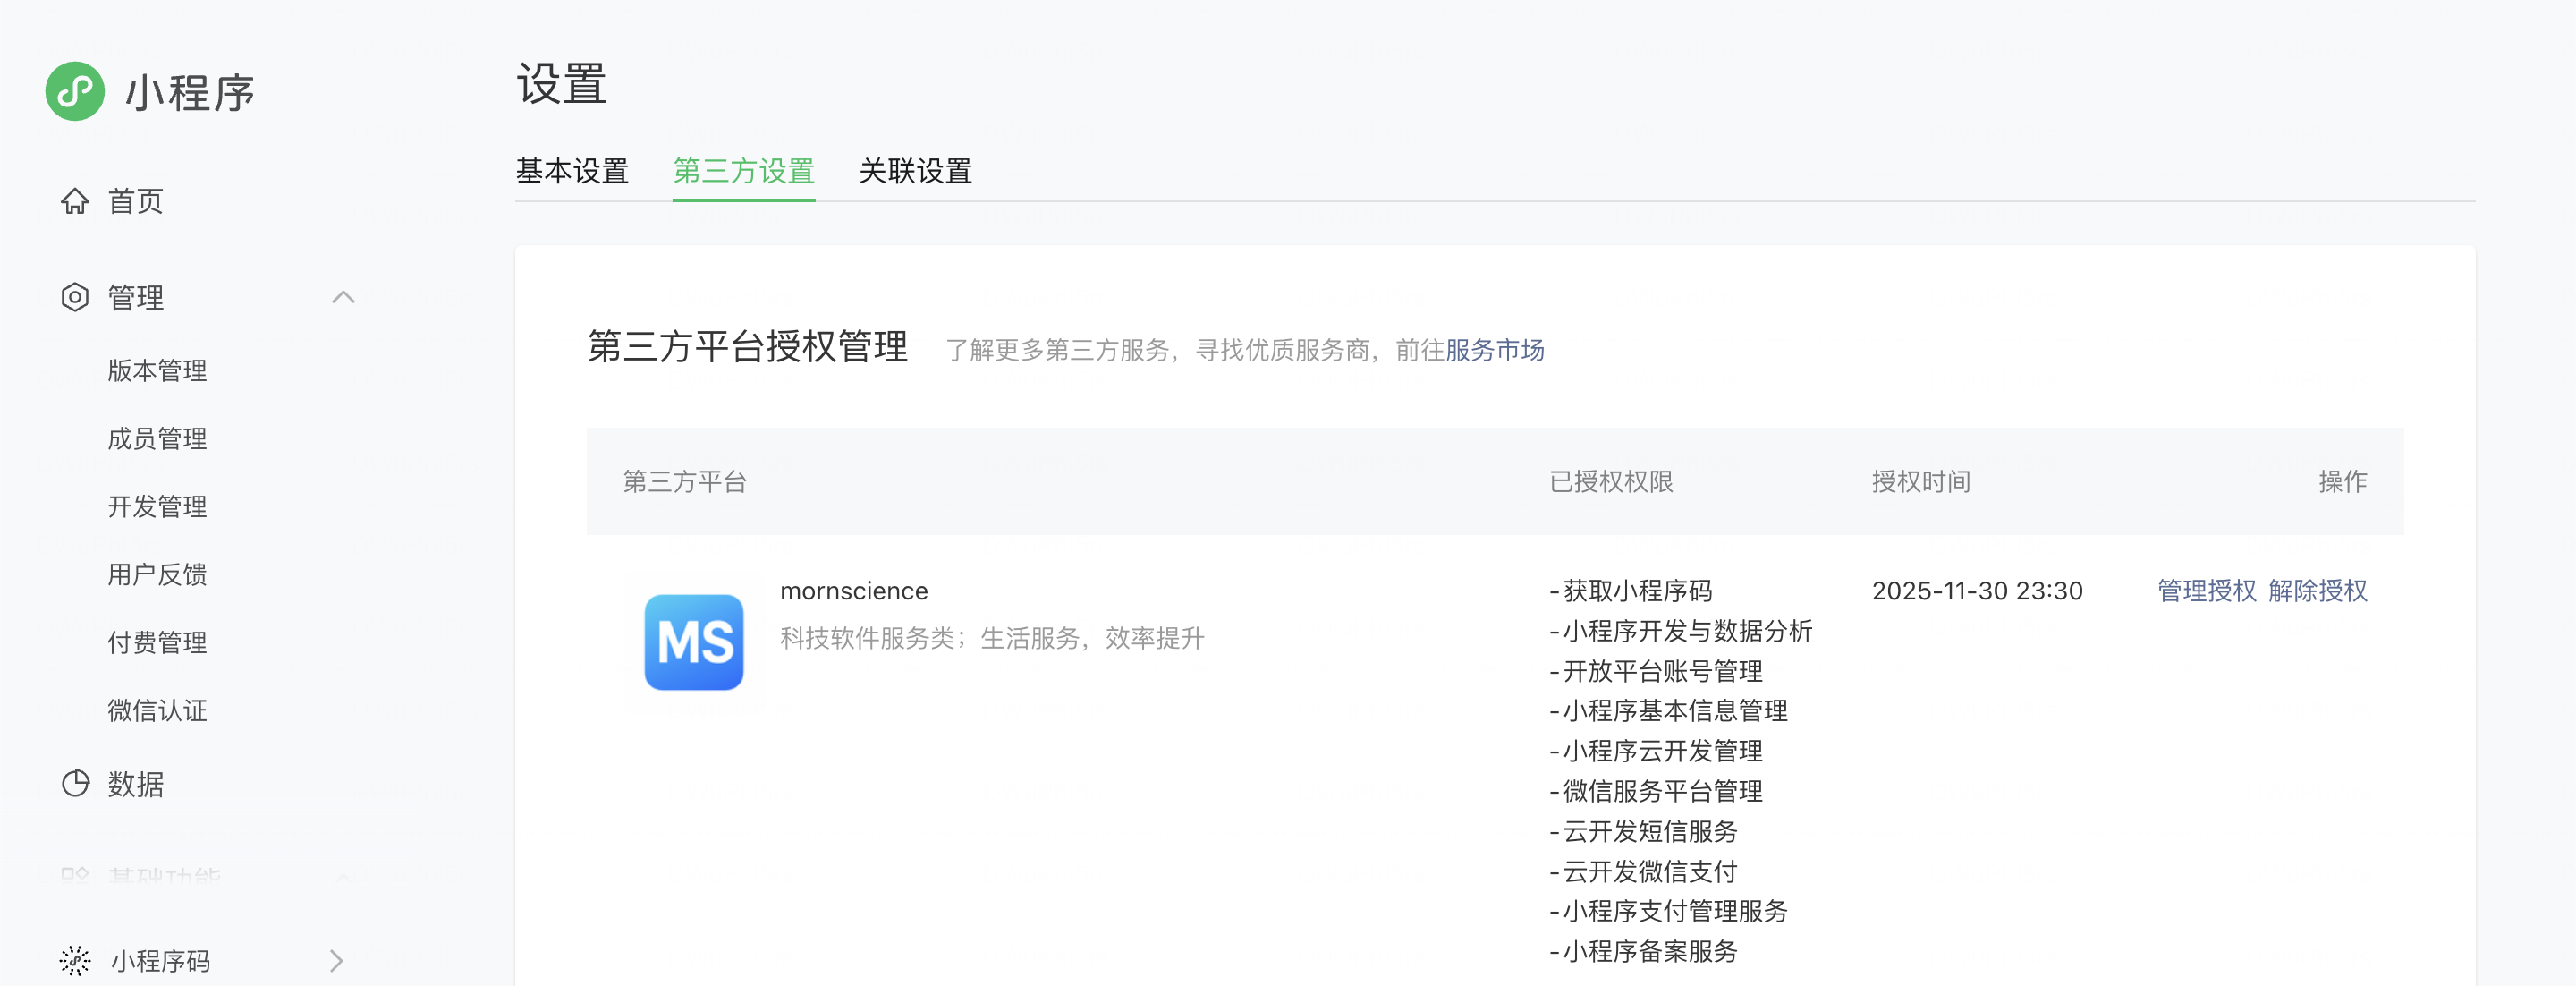The width and height of the screenshot is (2576, 986).
Task: Expand the 小程序码 arrow
Action: tap(336, 960)
